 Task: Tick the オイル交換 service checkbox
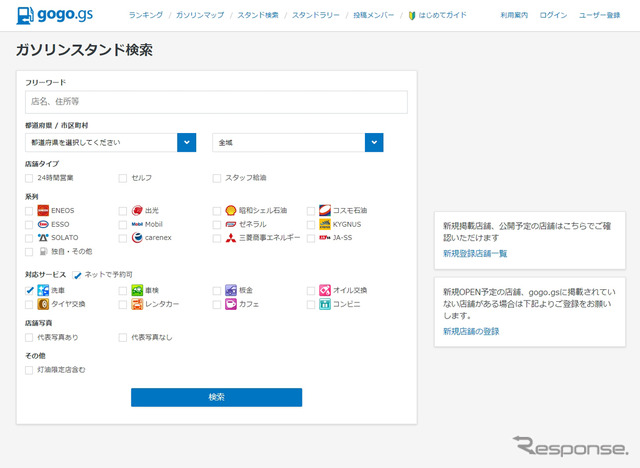[311, 291]
